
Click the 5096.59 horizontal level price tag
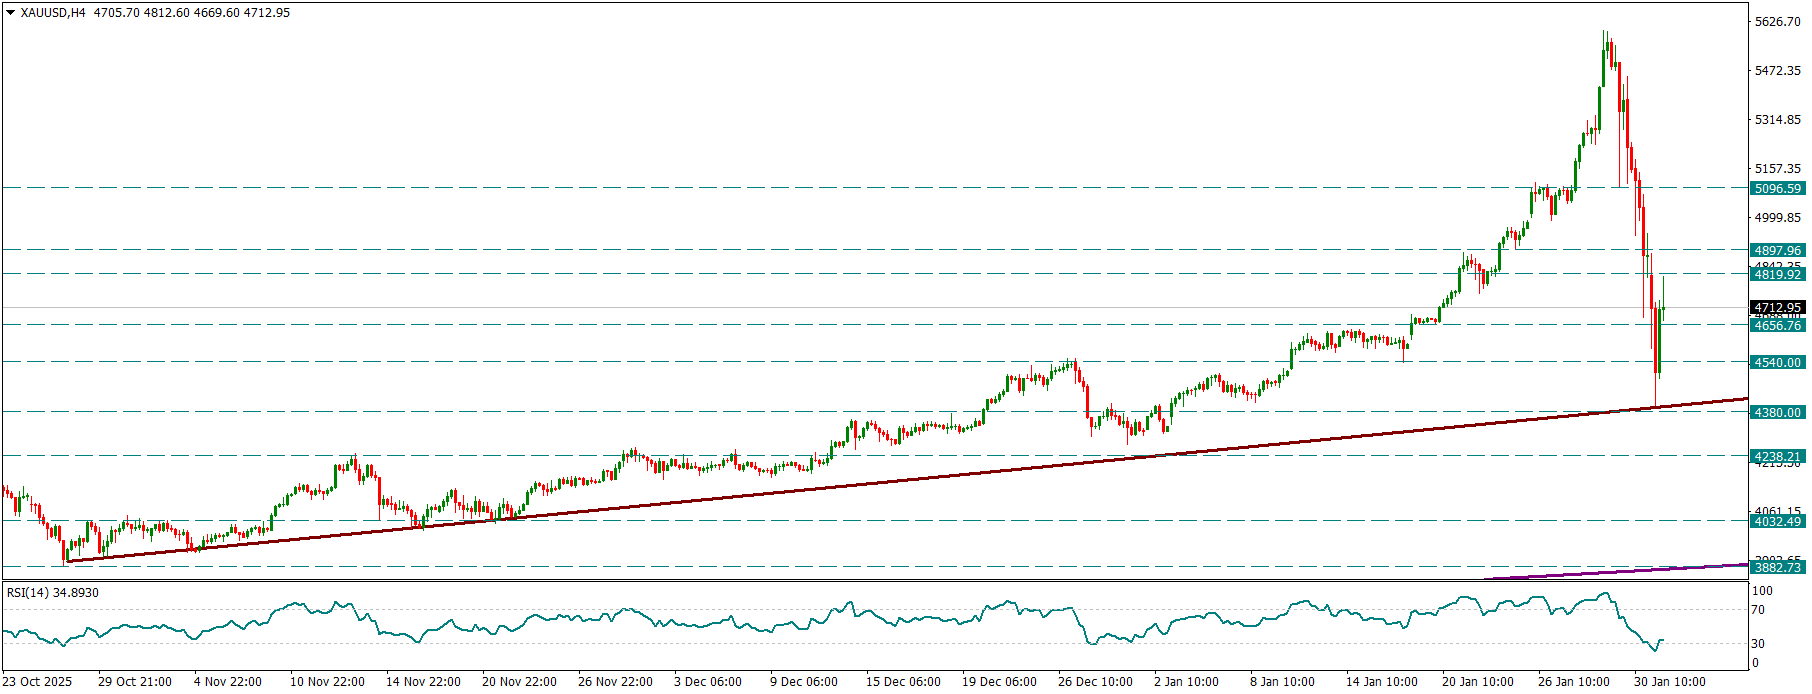tap(1777, 188)
